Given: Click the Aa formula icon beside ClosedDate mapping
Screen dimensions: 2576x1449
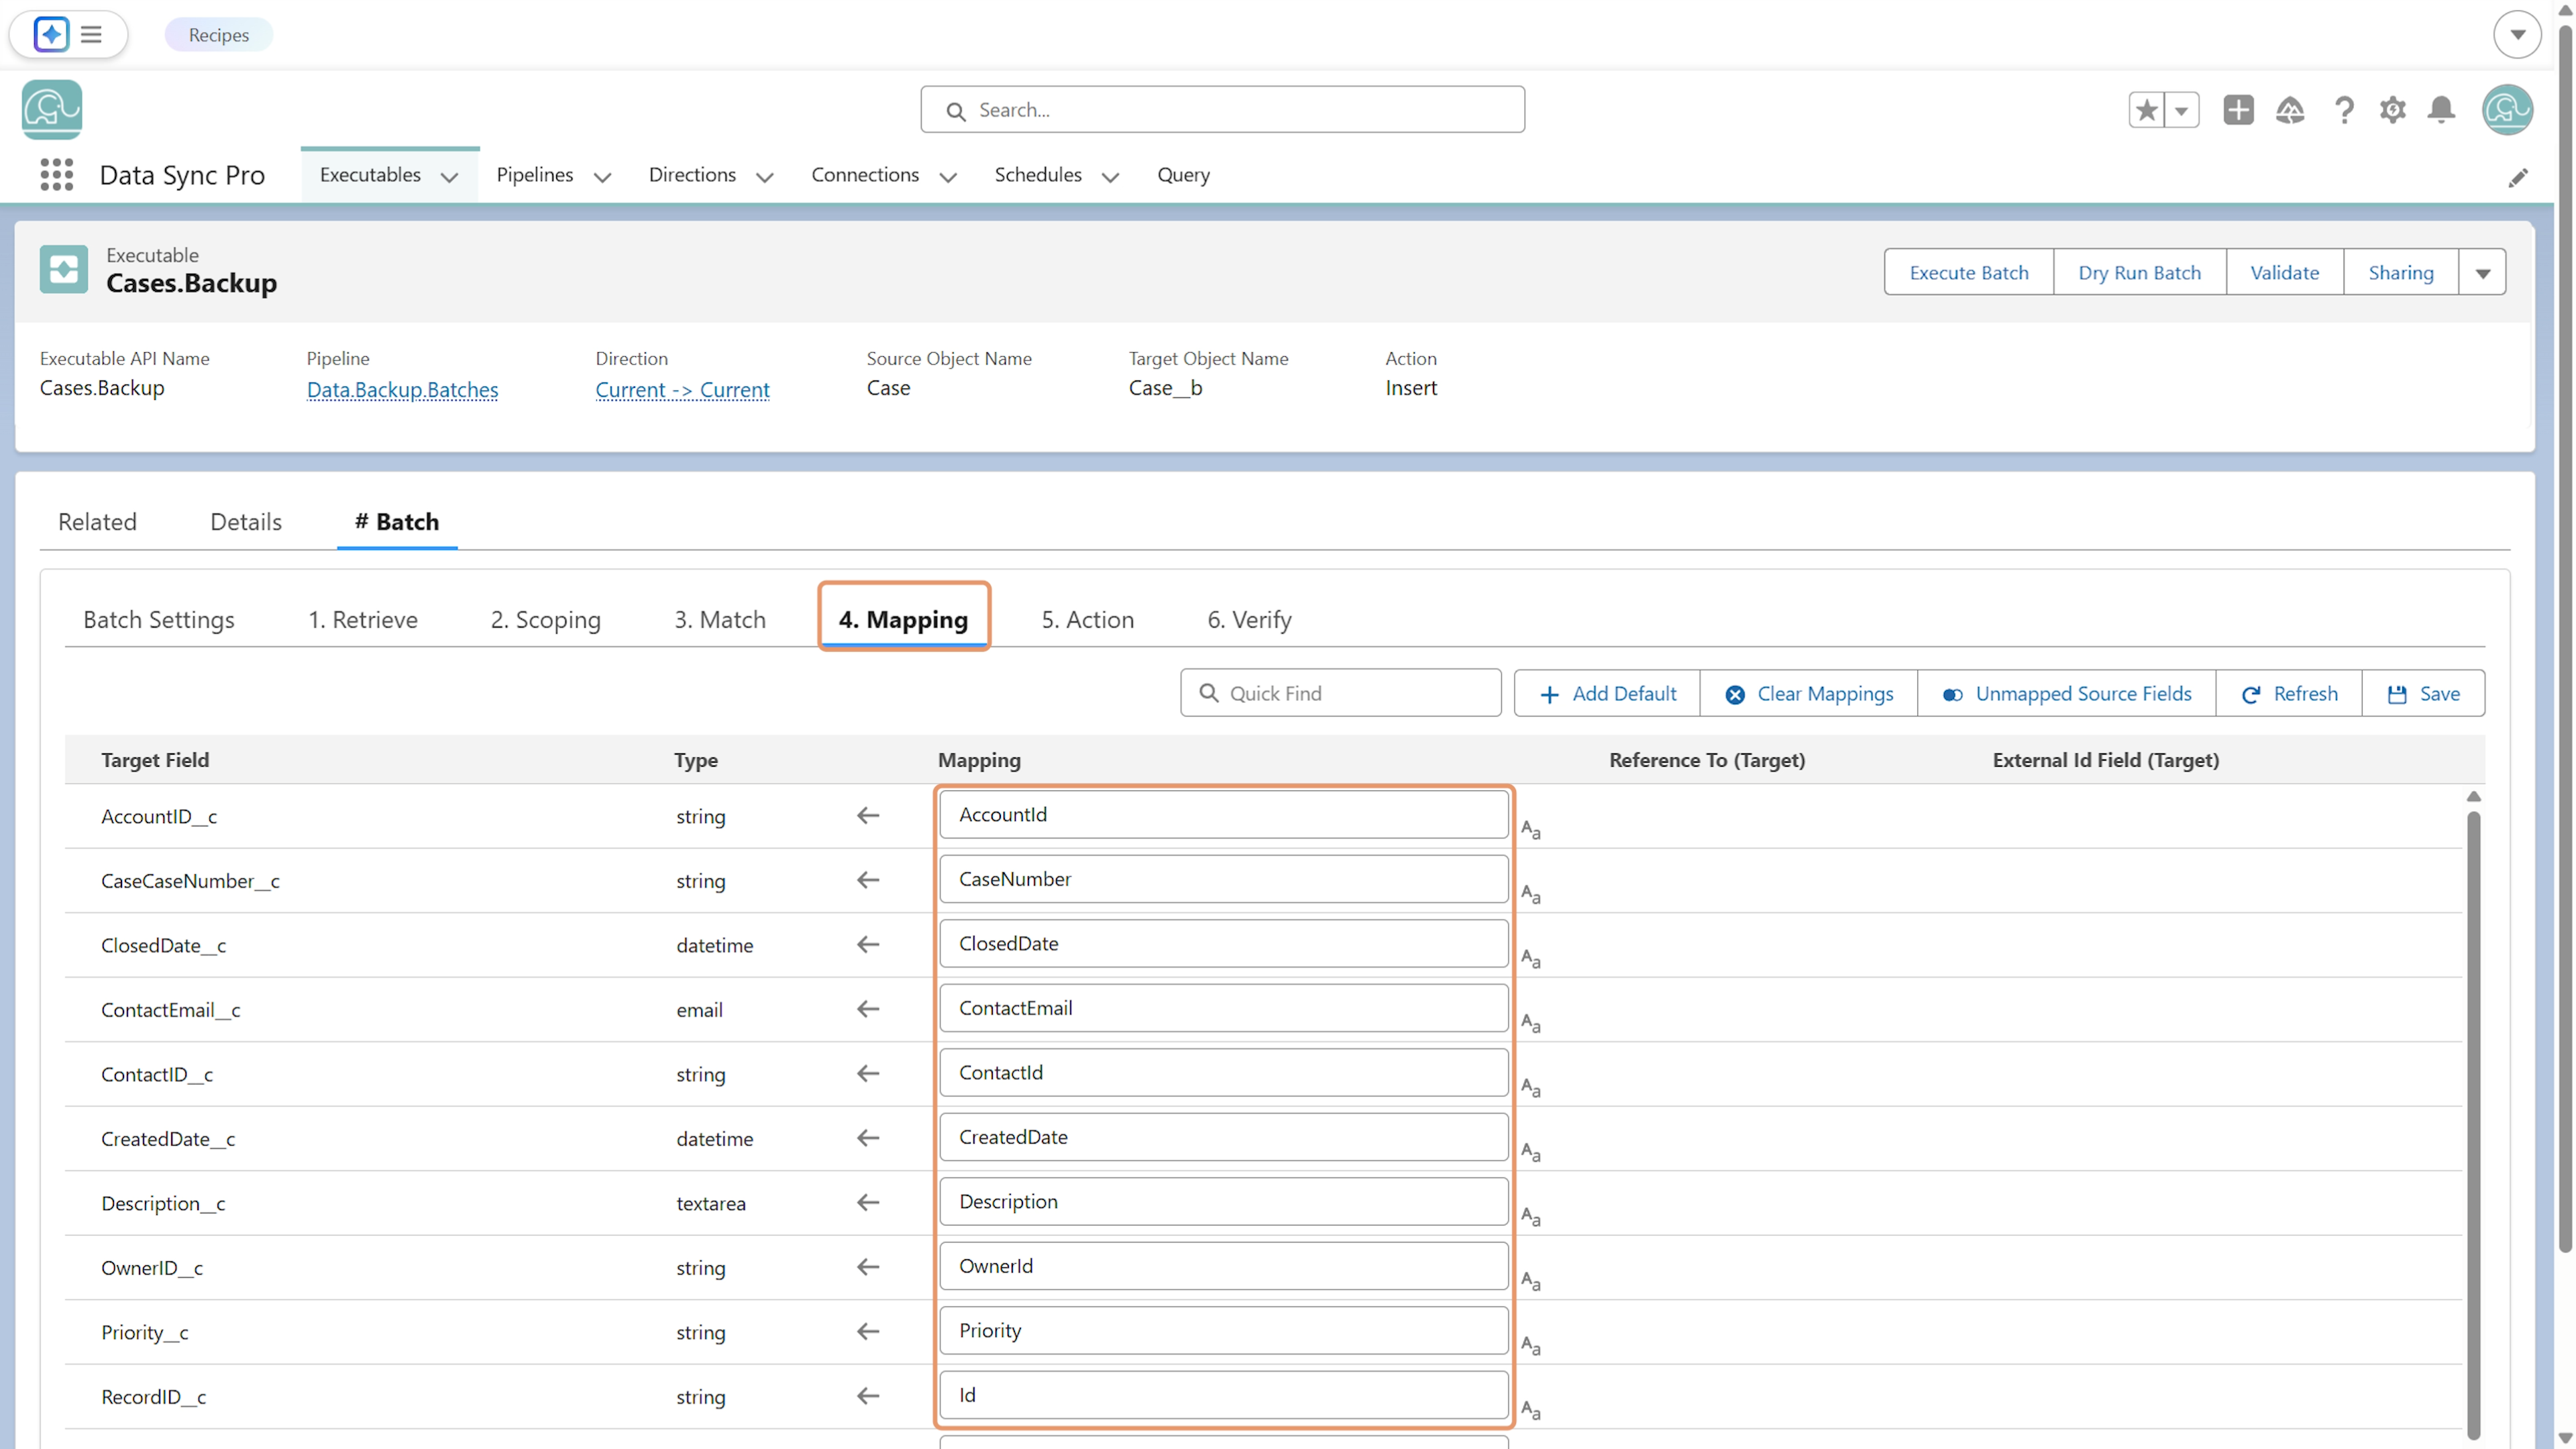Looking at the screenshot, I should tap(1531, 958).
